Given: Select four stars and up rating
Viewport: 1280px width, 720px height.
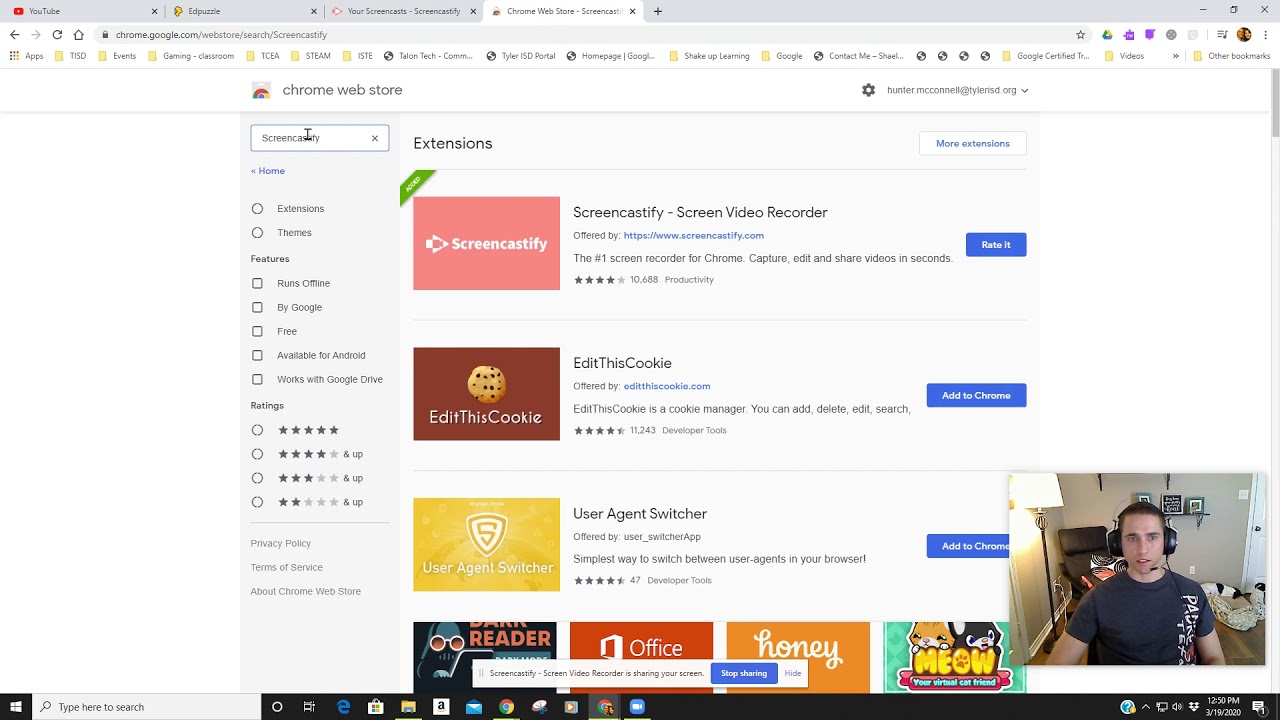Looking at the screenshot, I should pos(257,454).
